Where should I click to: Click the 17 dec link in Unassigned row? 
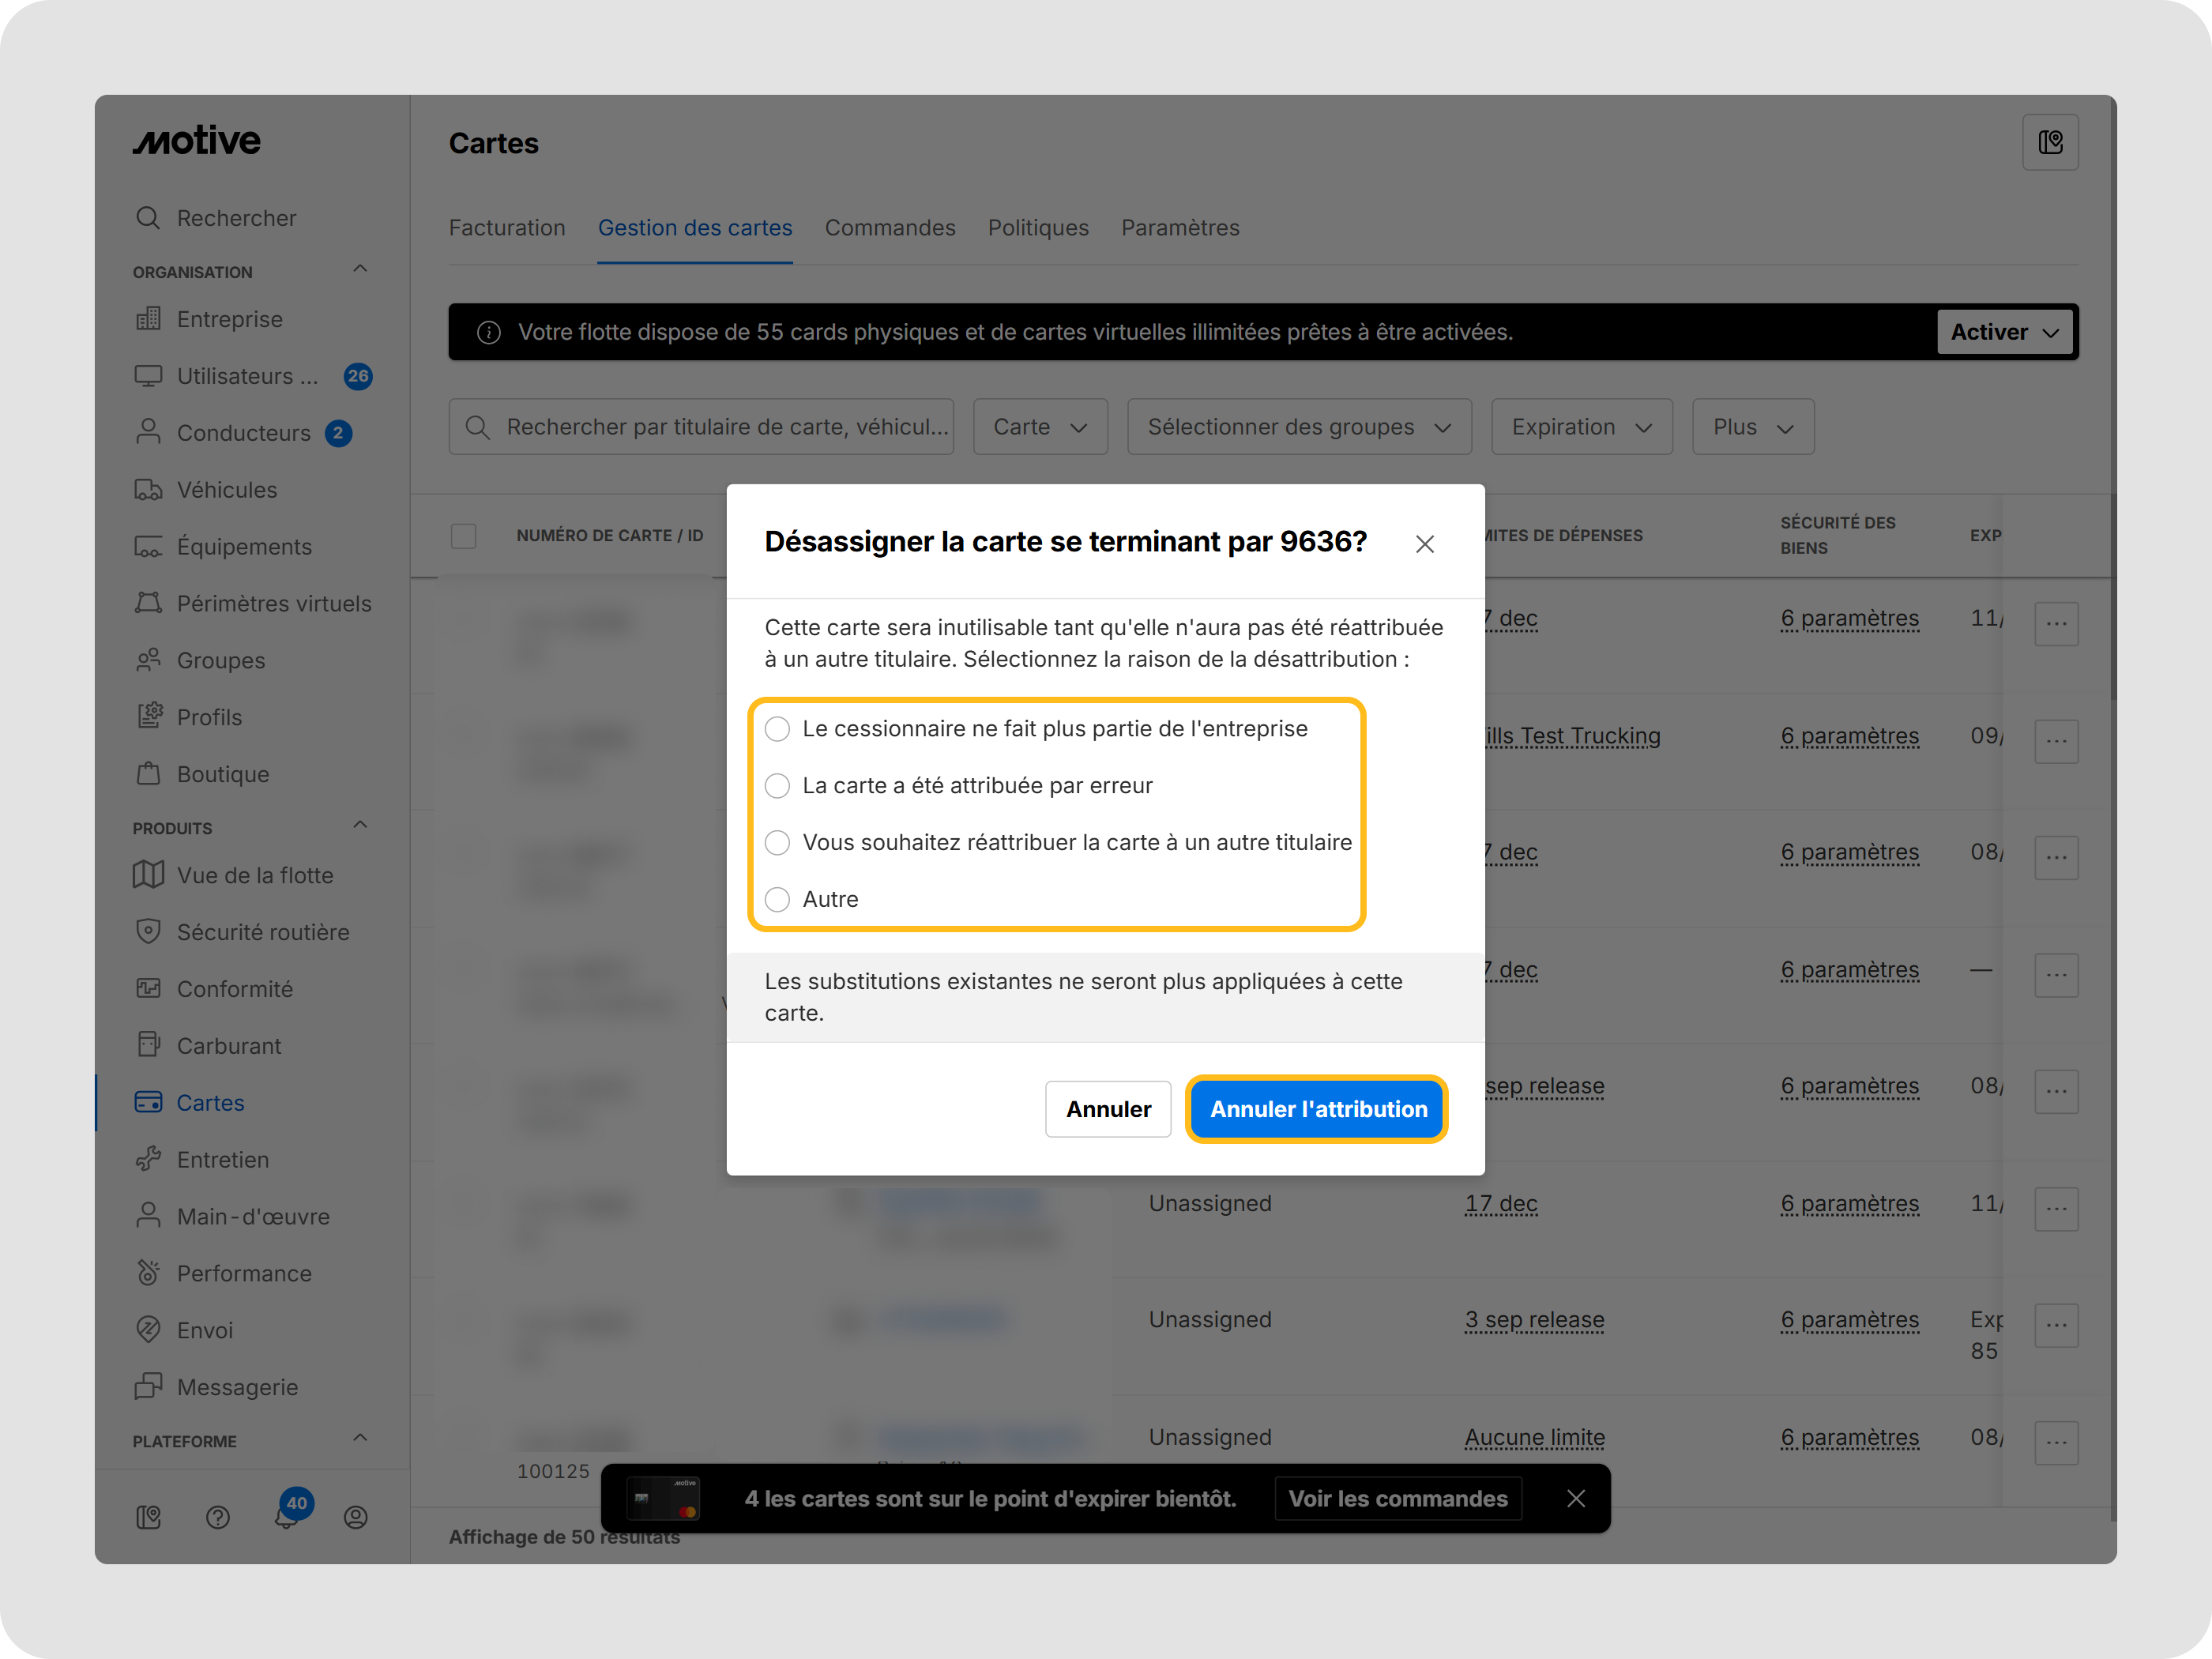point(1501,1204)
